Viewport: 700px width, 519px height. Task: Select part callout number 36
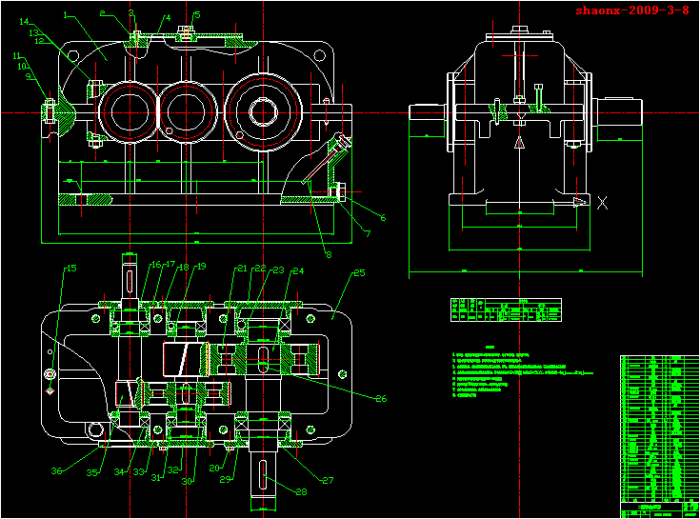(x=57, y=470)
